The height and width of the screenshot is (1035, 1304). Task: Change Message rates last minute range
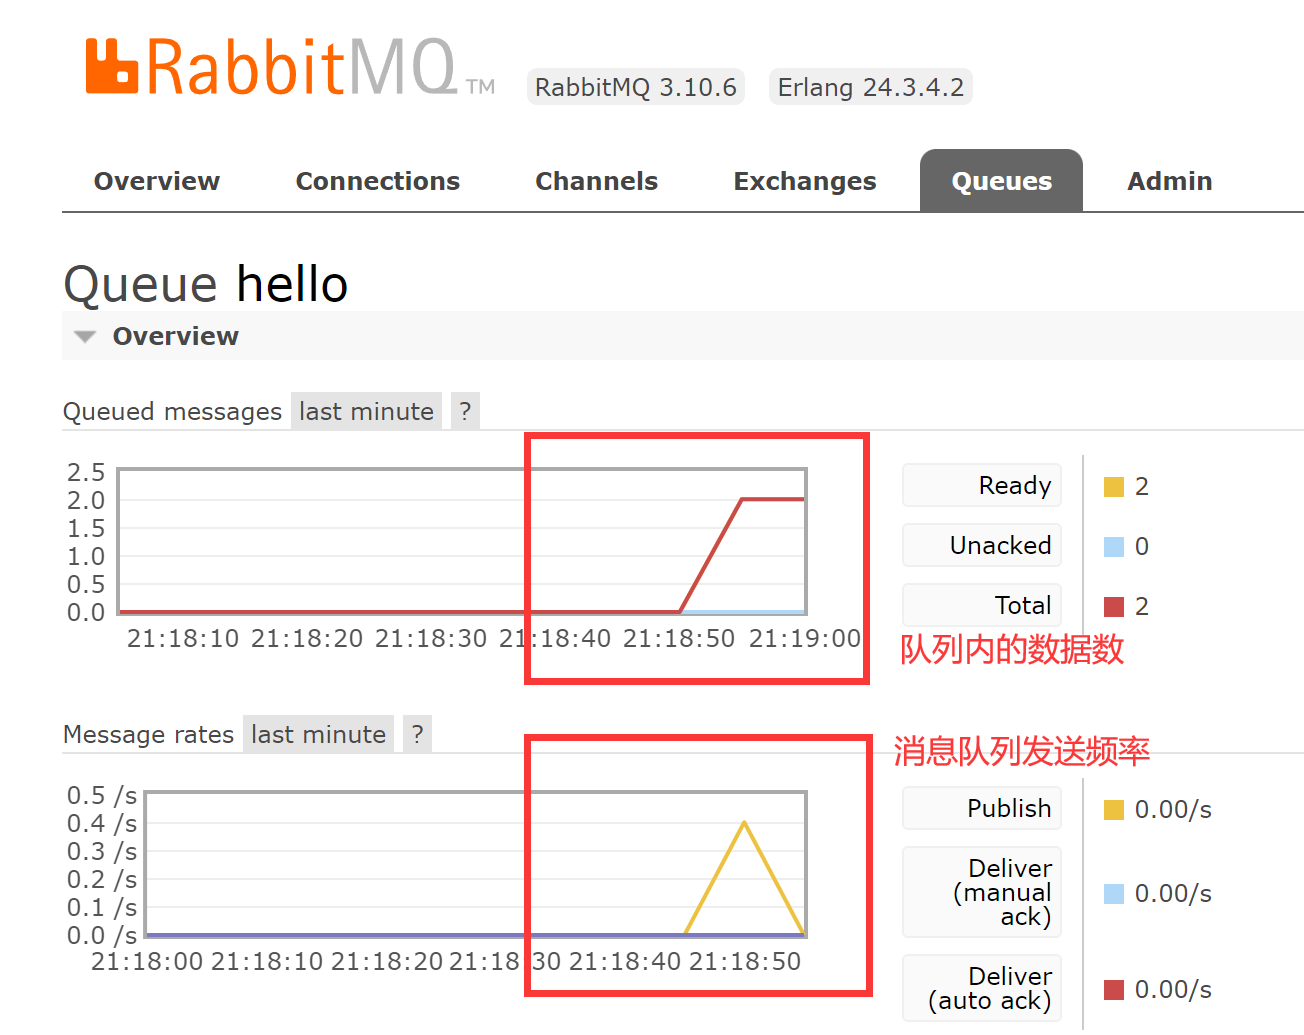(318, 734)
